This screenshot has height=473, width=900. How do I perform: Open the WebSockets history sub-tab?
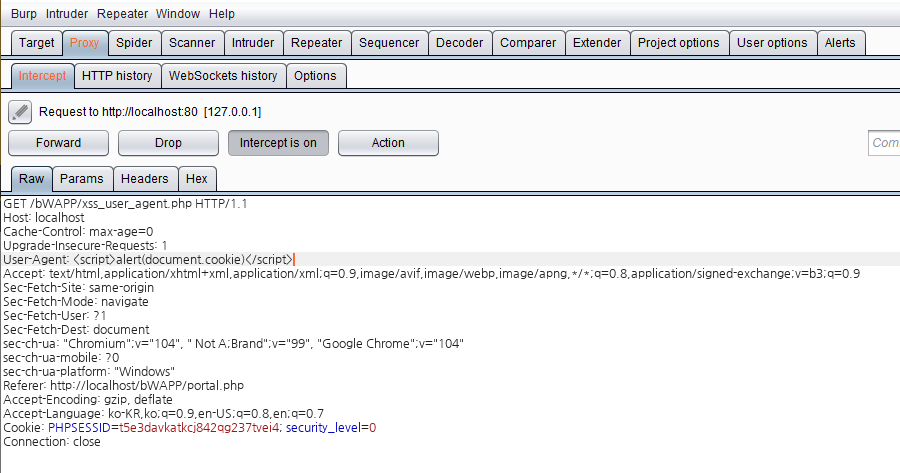click(x=223, y=76)
